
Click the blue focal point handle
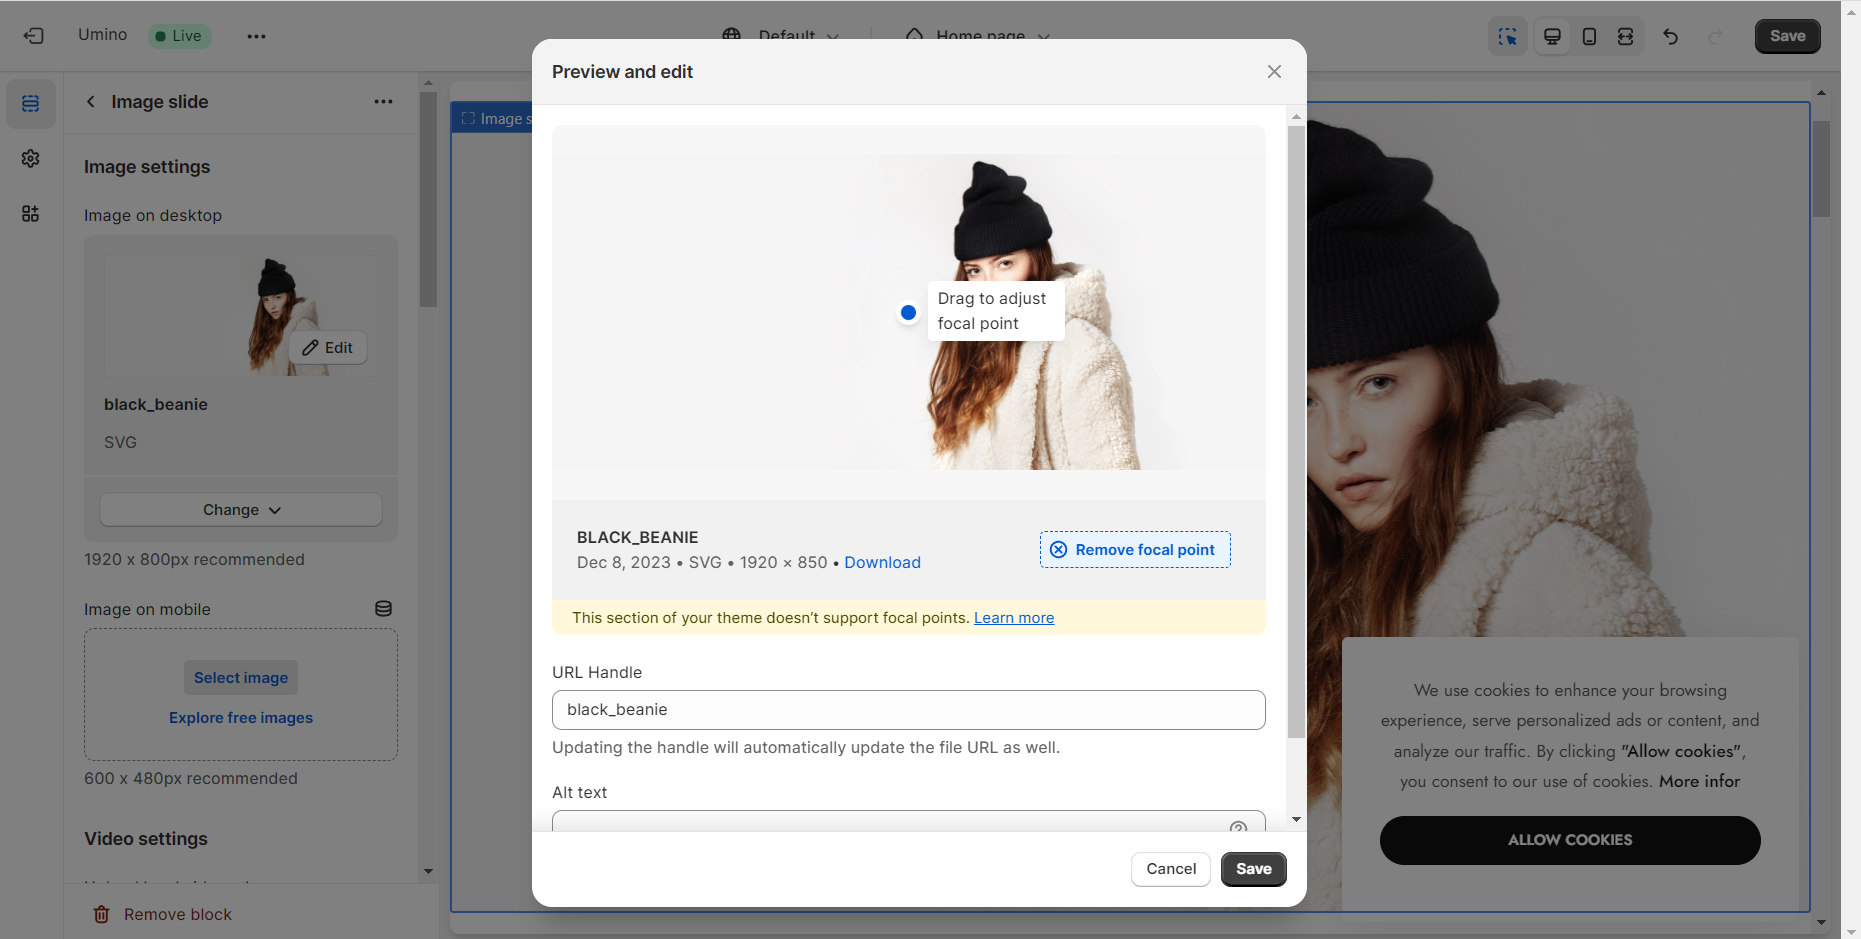tap(908, 313)
